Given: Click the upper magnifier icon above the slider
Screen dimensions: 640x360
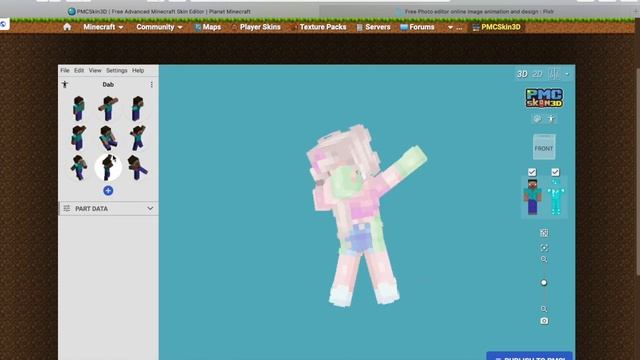Looking at the screenshot, I should coord(544,260).
